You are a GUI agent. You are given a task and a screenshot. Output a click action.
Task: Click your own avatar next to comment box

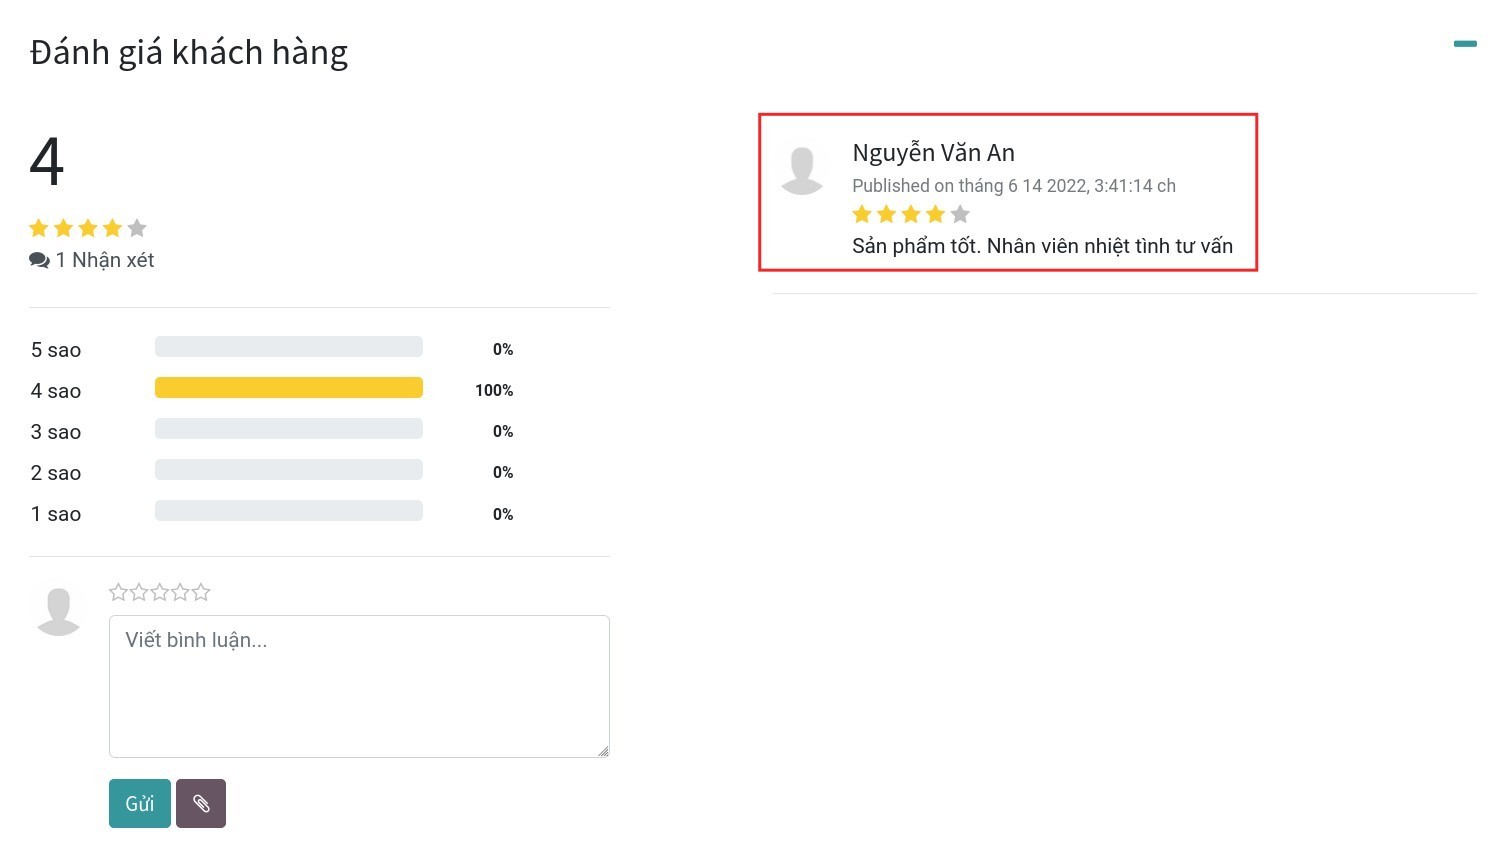58,611
